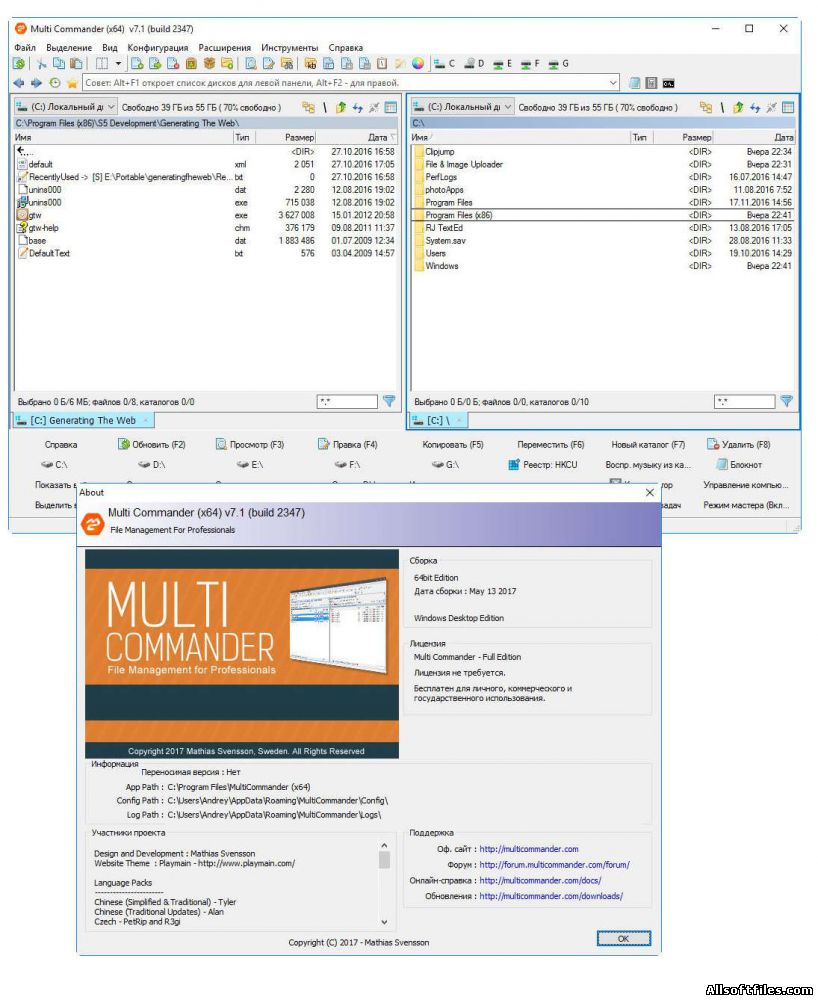The width and height of the screenshot is (818, 1000).
Task: Click the blue Forward arrow icon
Action: point(36,83)
